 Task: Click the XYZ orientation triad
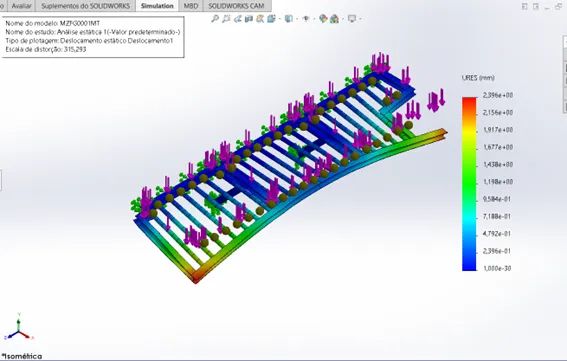(x=18, y=327)
